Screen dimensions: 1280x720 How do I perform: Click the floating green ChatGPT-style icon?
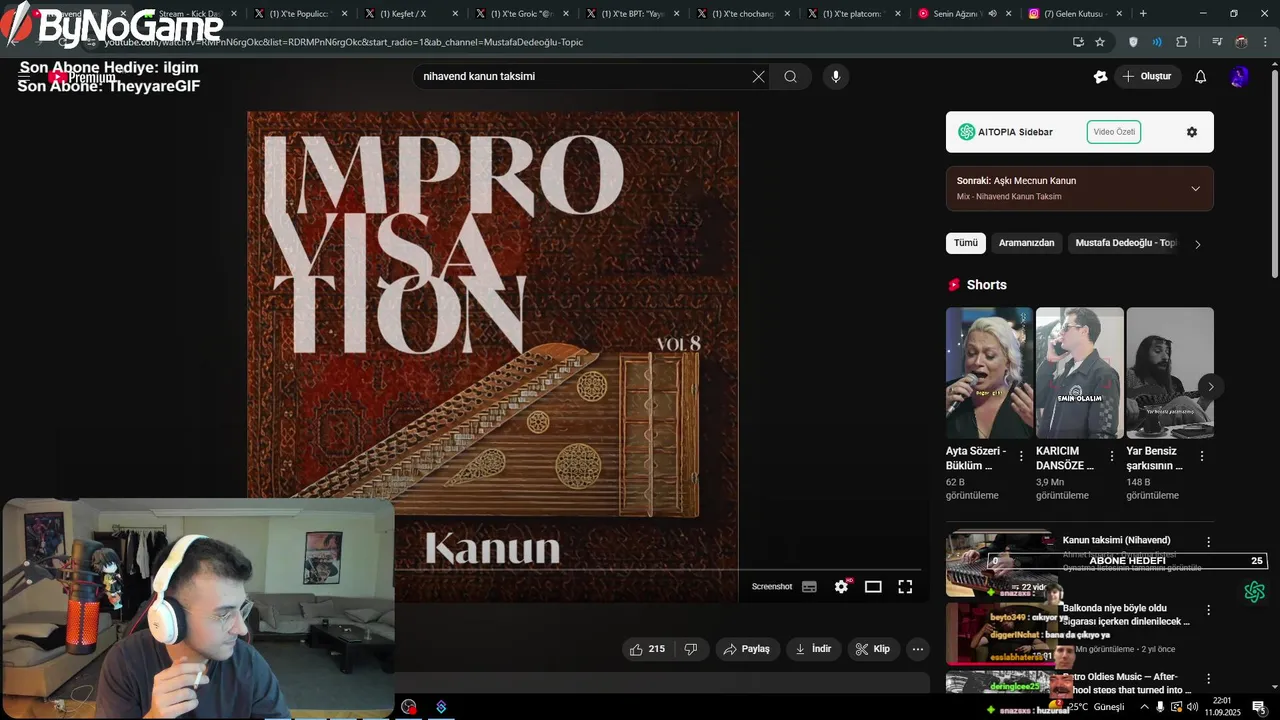pyautogui.click(x=1255, y=592)
